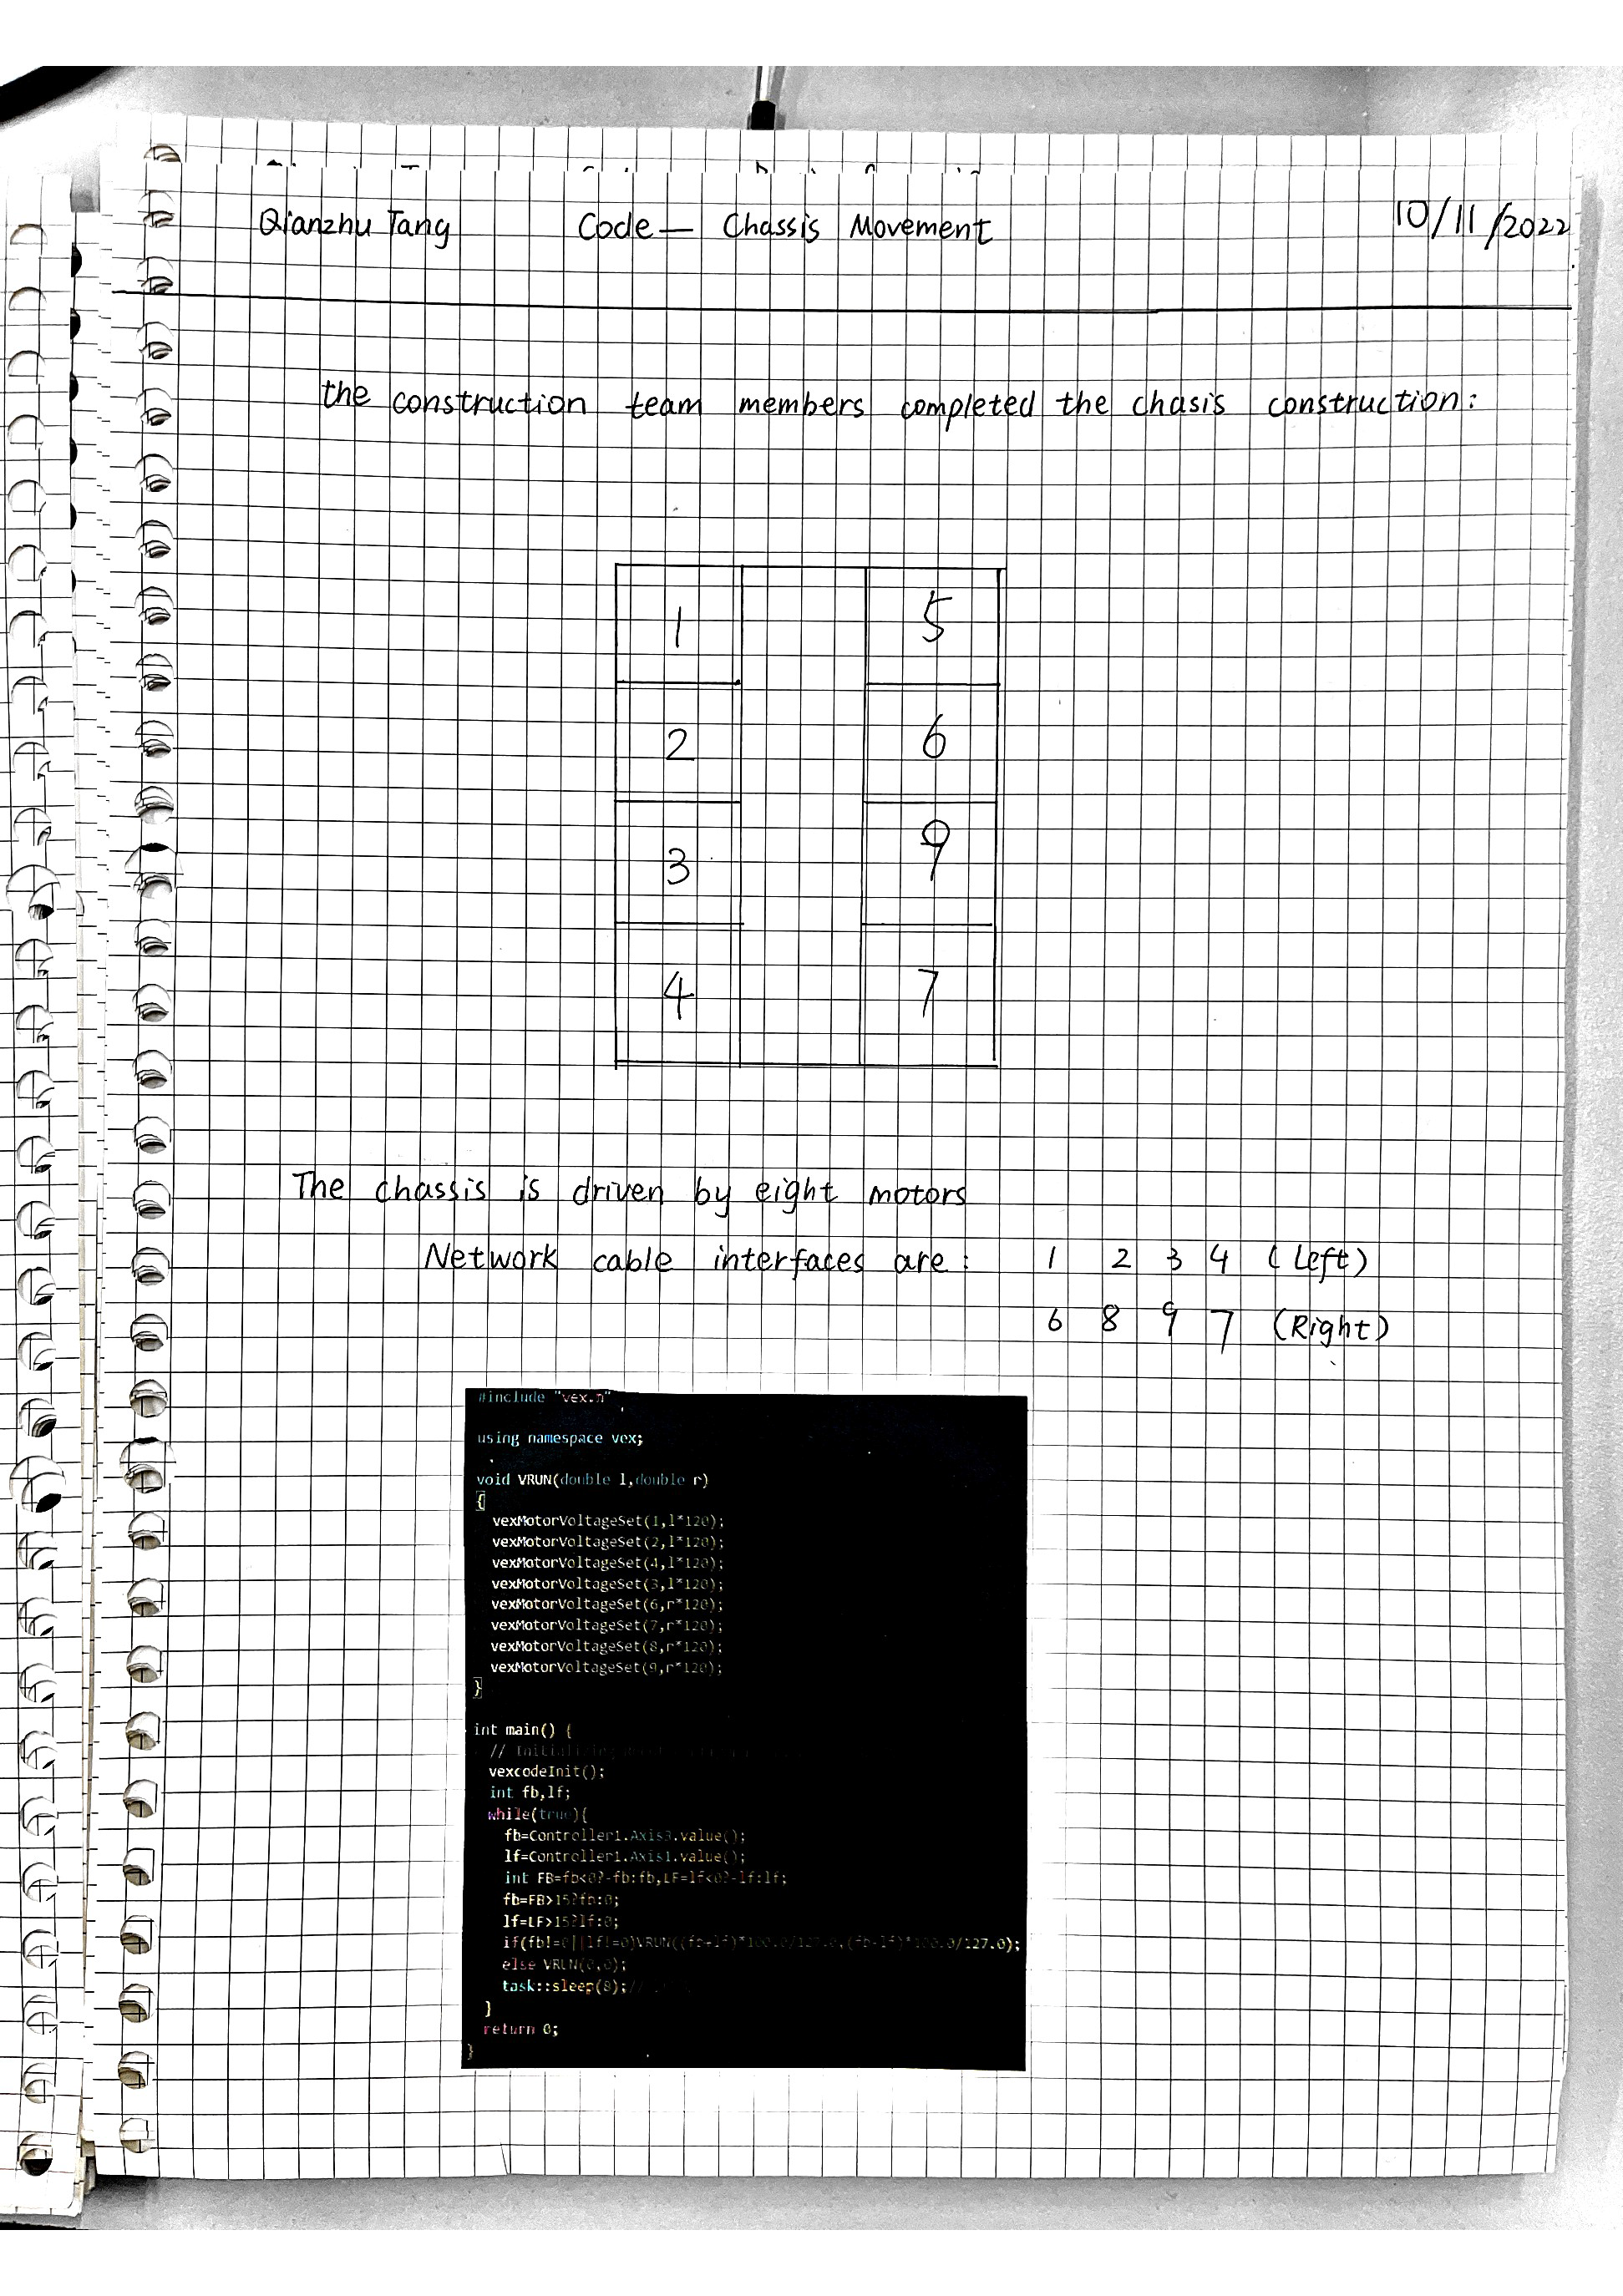Click the "task::sleep(8)" code line
The width and height of the screenshot is (1623, 2296).
tap(563, 1986)
